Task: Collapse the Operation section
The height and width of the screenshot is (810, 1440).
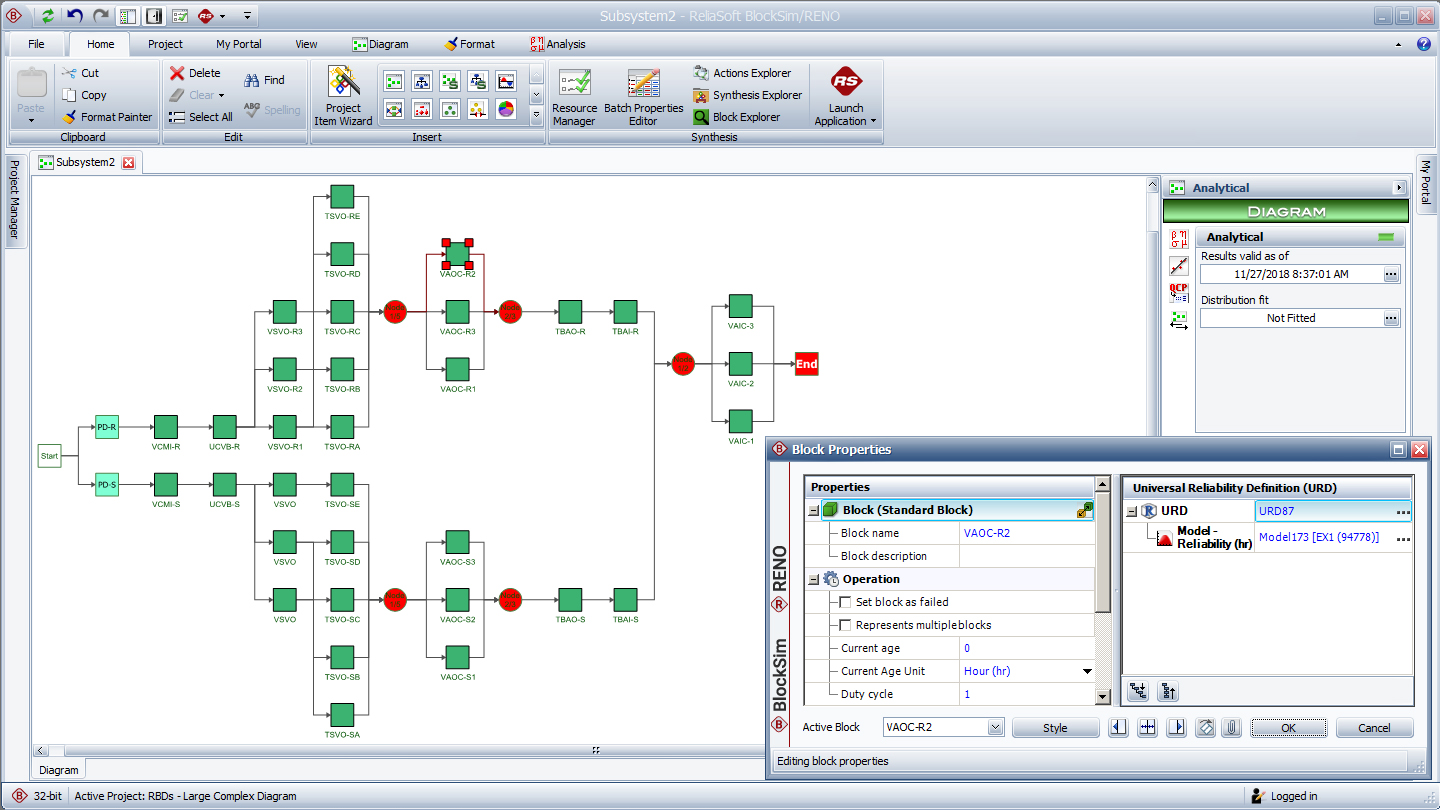Action: click(x=814, y=579)
